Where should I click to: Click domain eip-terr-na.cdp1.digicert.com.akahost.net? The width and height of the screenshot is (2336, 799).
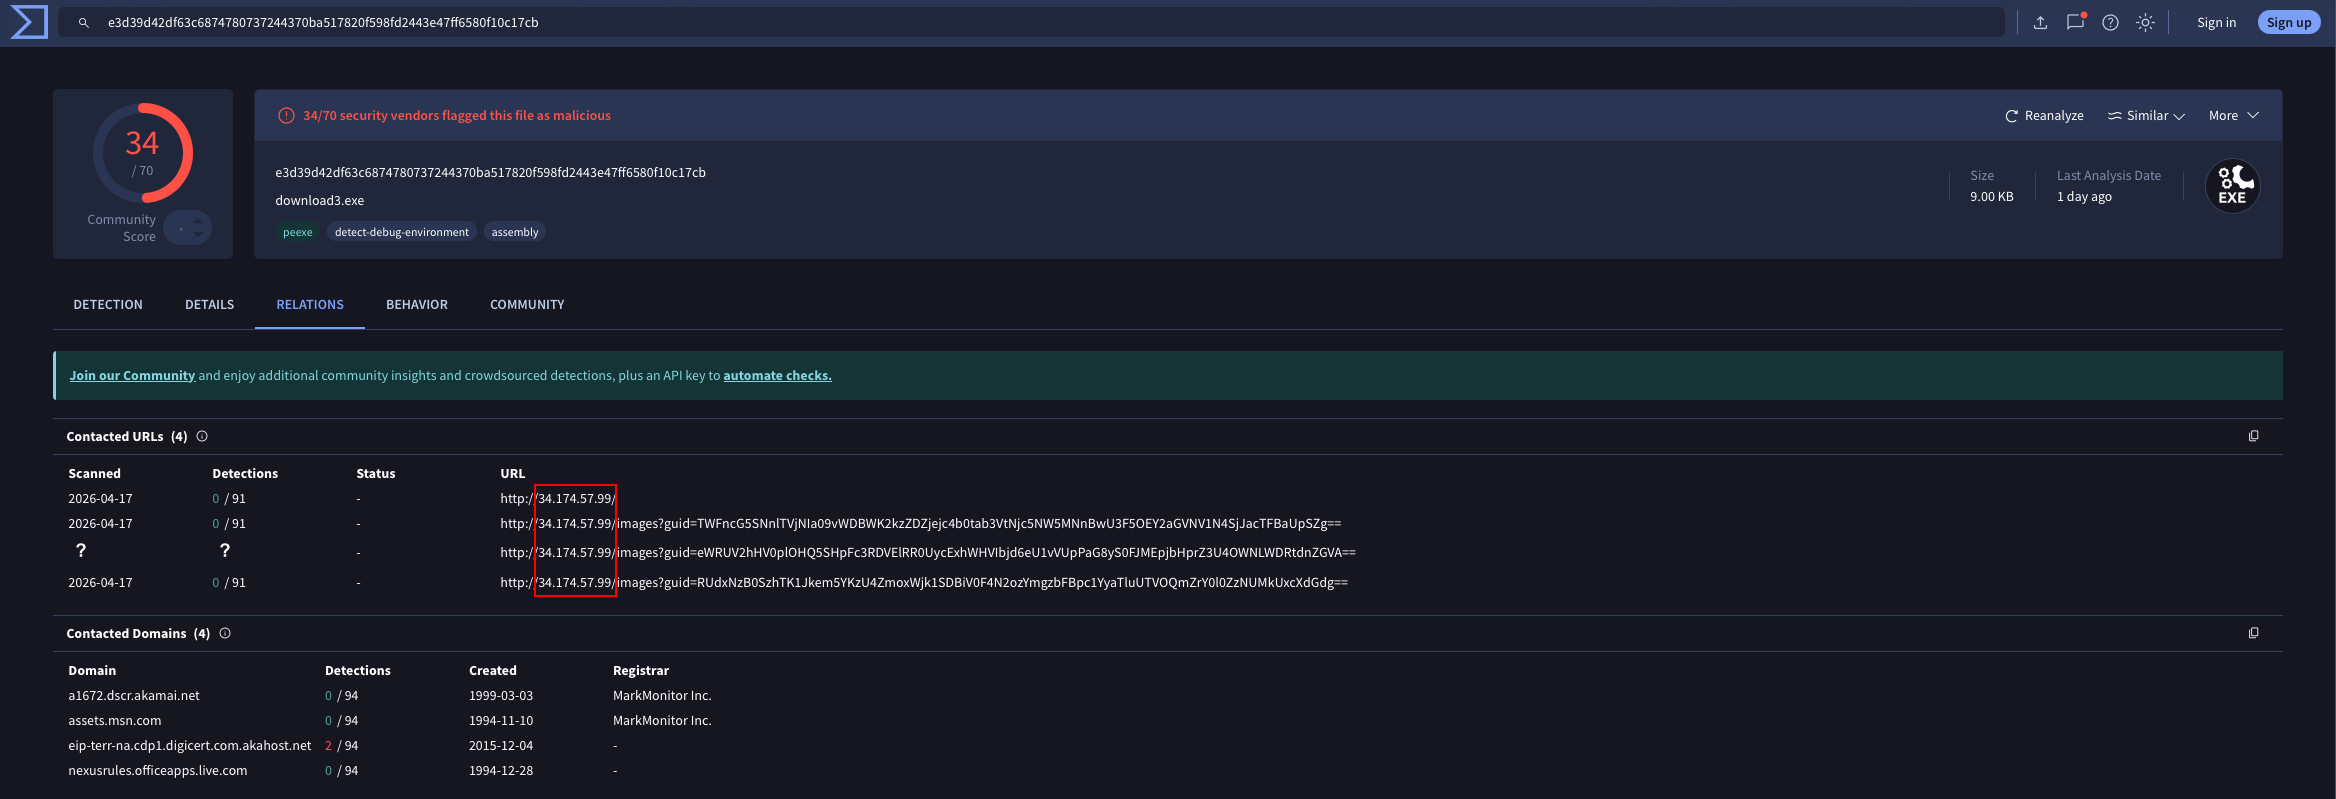(190, 746)
